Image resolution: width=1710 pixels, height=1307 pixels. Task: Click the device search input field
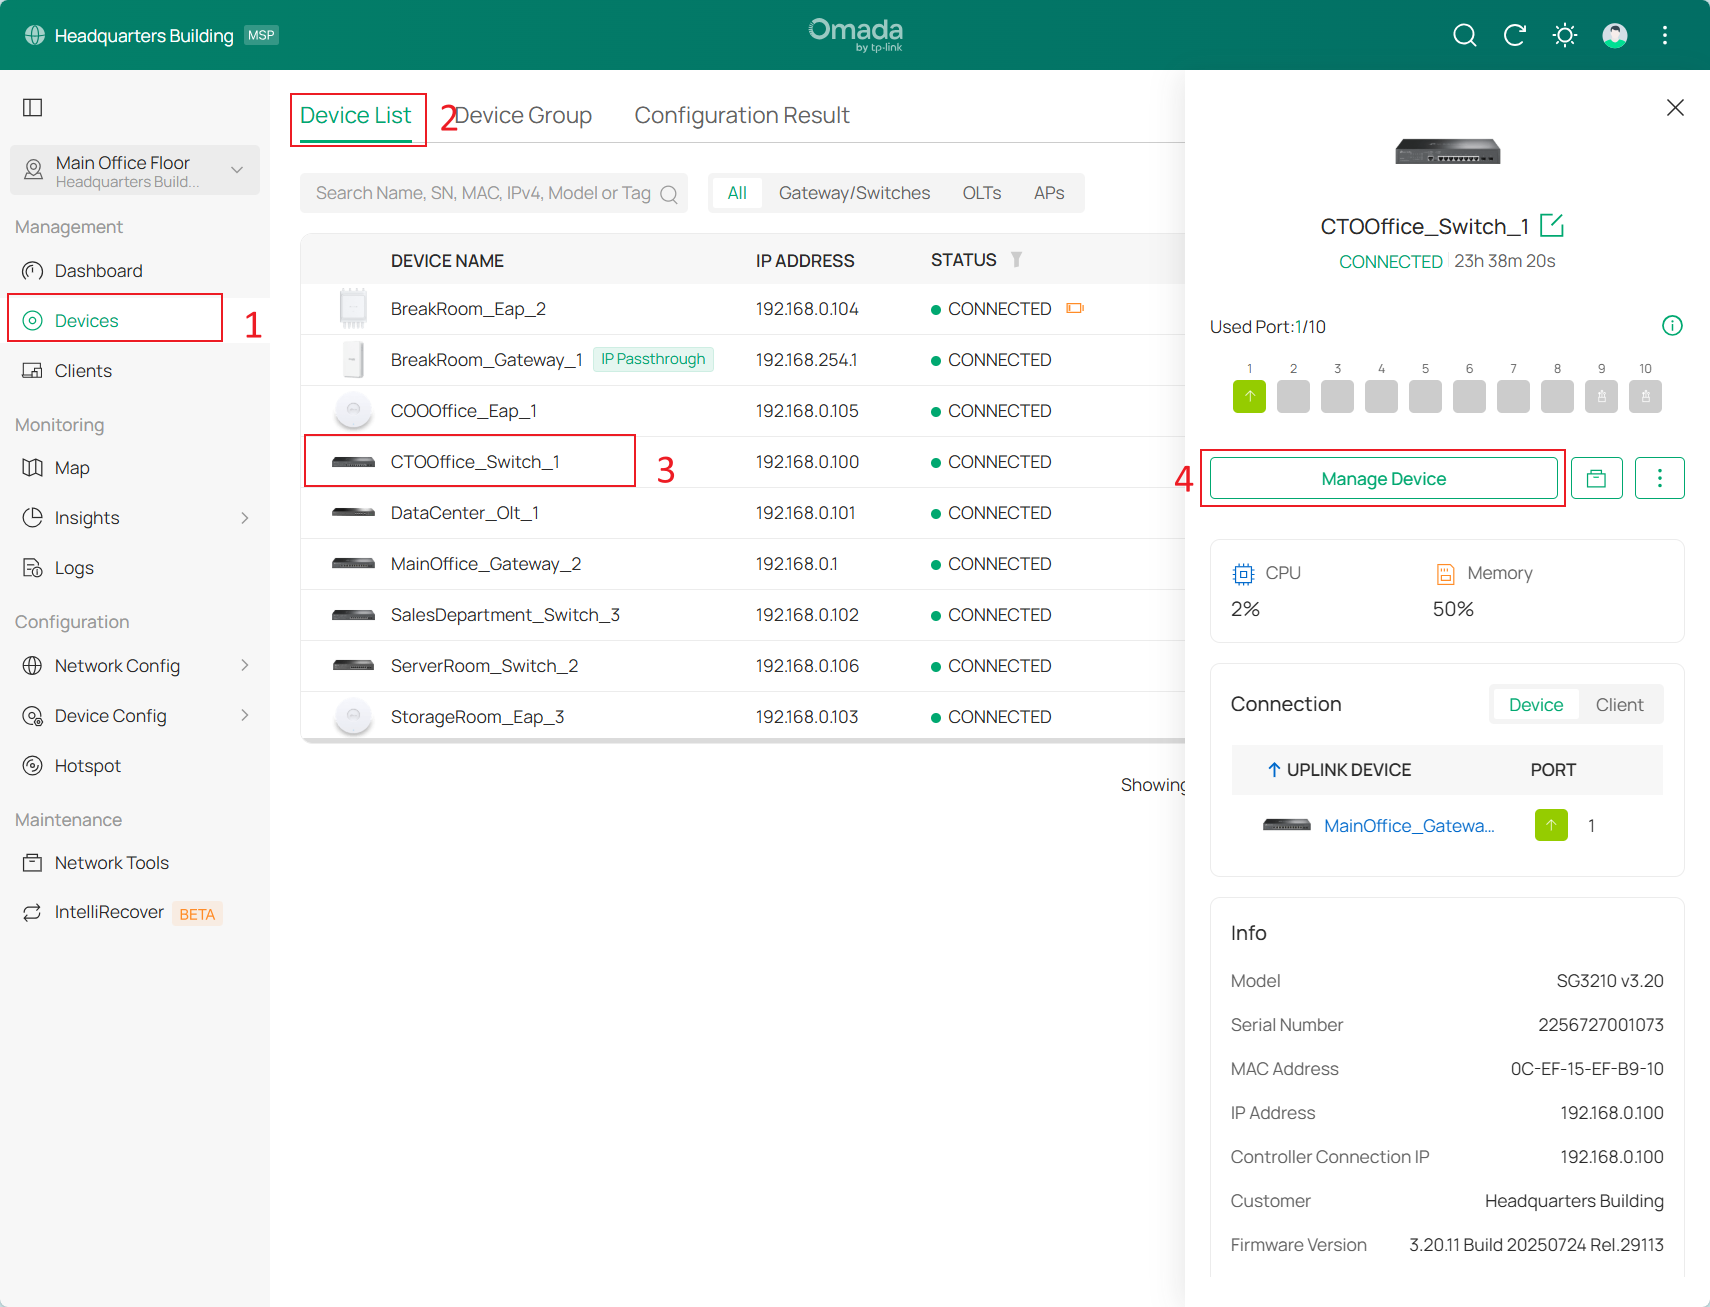[x=483, y=193]
